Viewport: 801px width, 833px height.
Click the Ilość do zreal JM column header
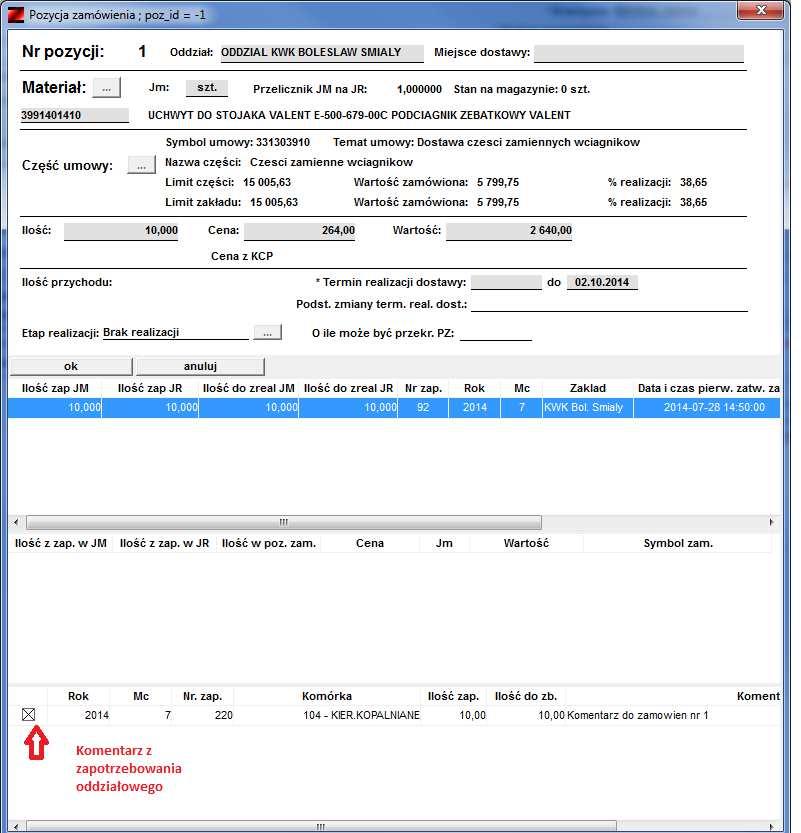249,388
